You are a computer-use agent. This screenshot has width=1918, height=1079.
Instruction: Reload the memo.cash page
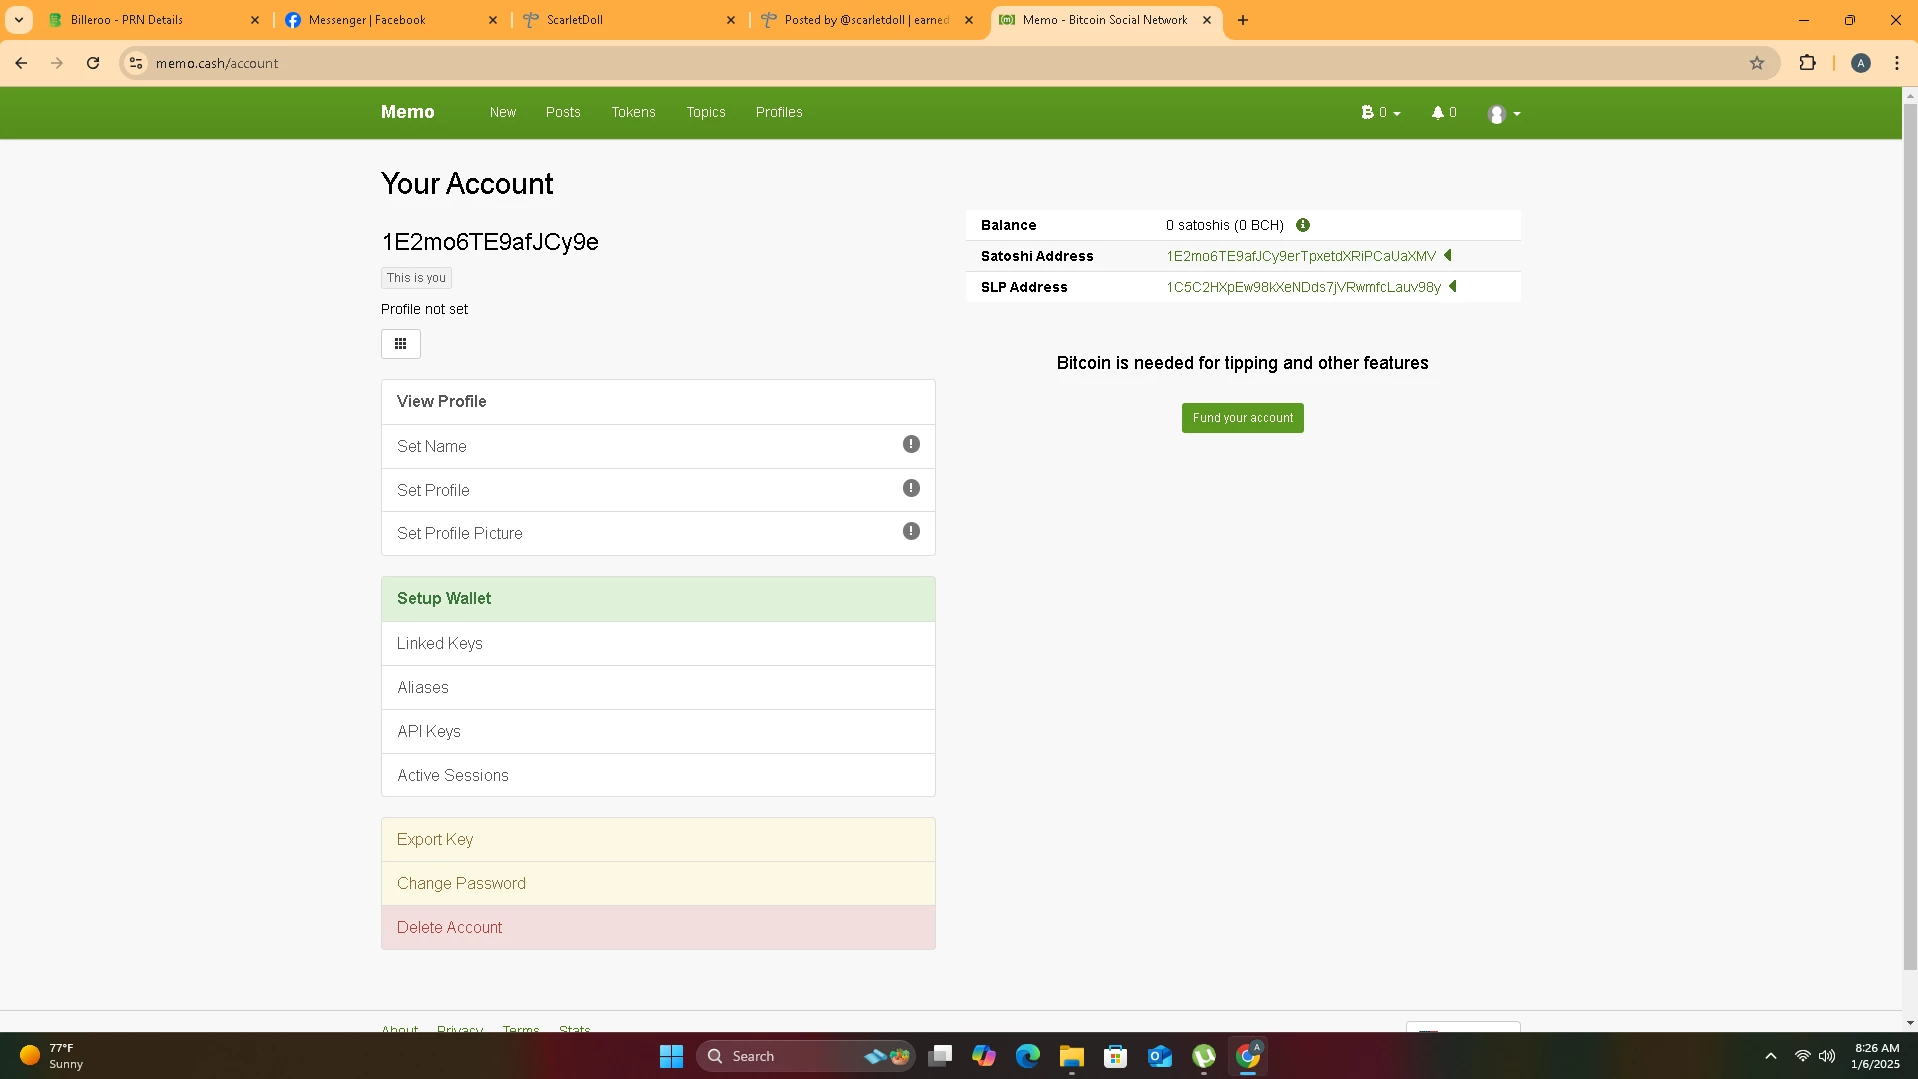(93, 63)
